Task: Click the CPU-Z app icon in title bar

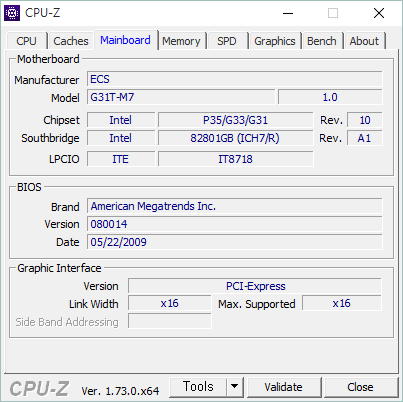Action: coord(12,13)
